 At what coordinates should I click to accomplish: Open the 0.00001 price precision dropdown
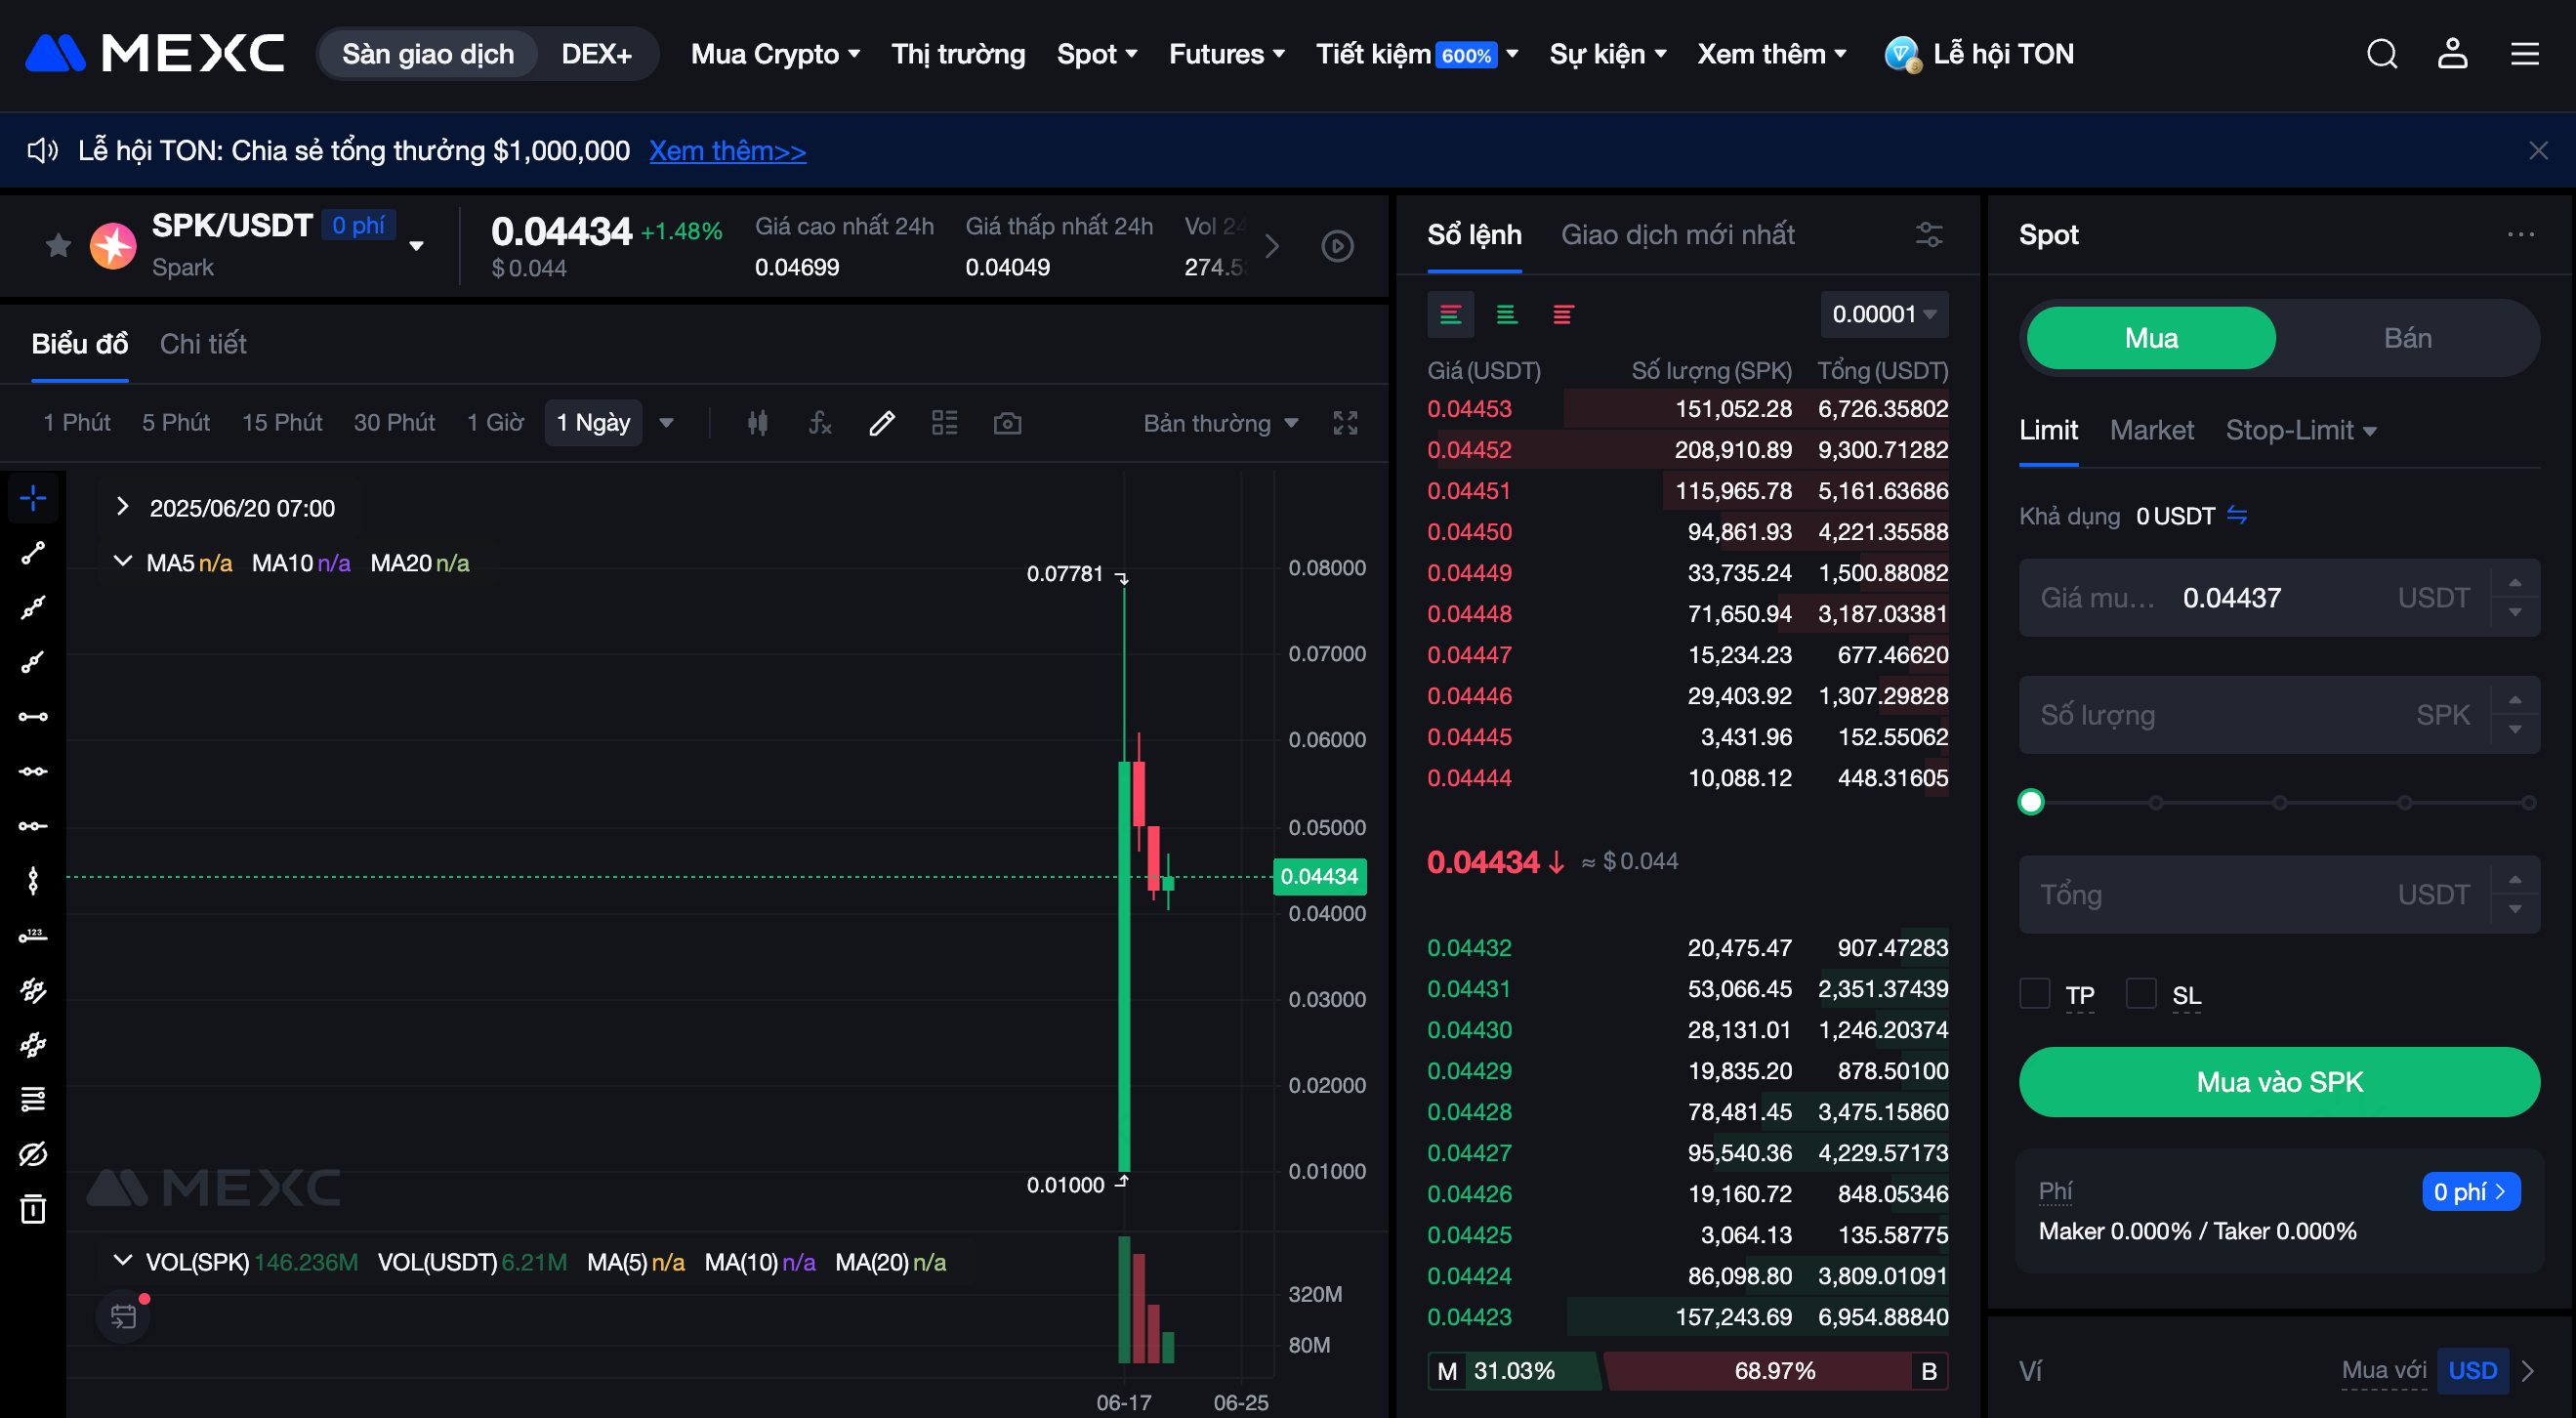[x=1884, y=314]
